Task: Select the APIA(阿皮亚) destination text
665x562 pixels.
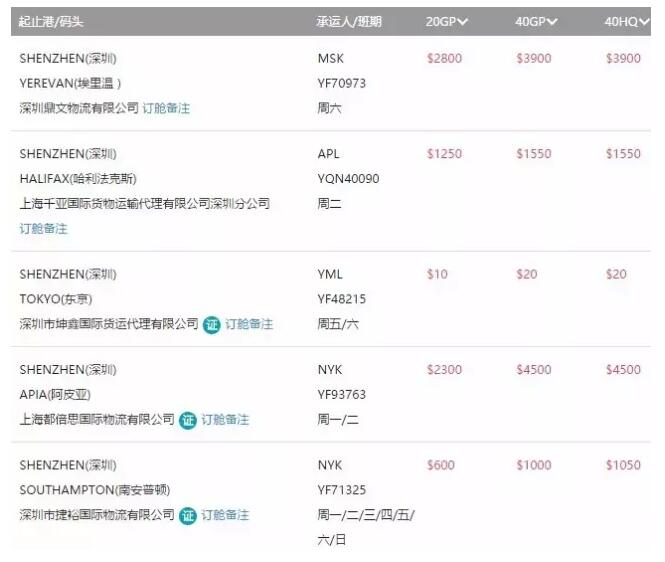Action: (x=55, y=395)
